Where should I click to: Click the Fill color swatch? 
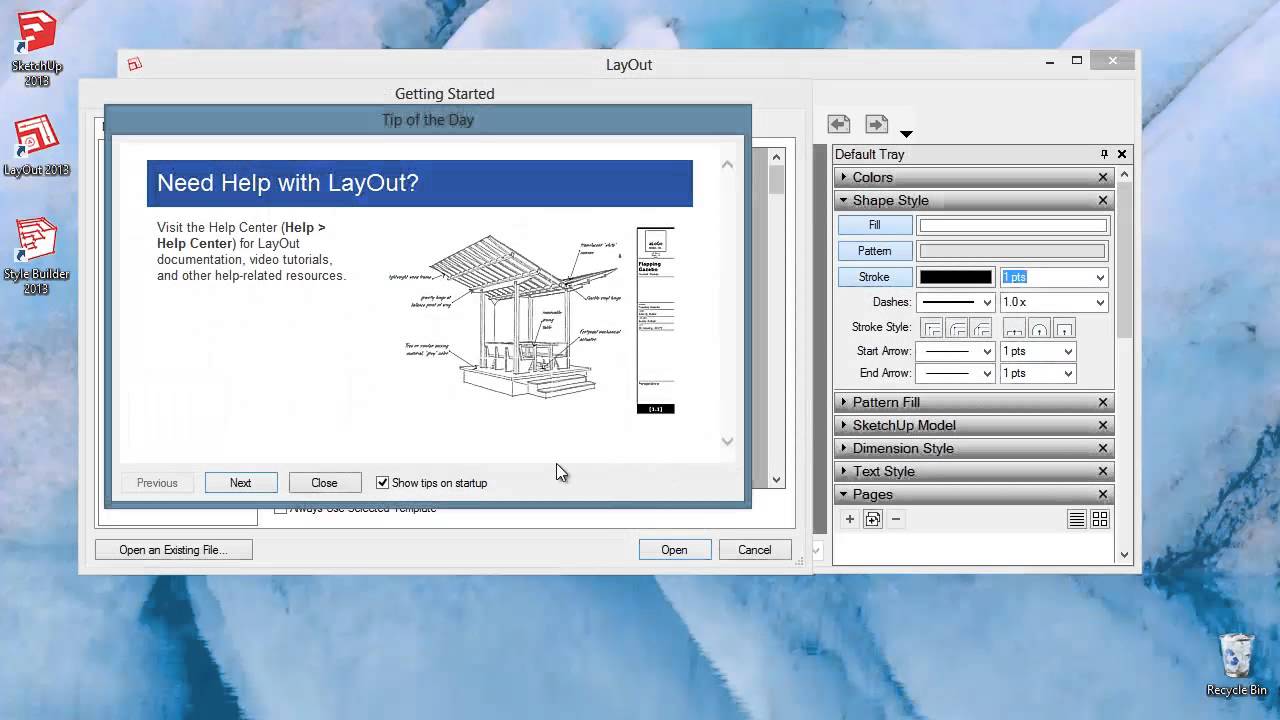[x=1012, y=226]
